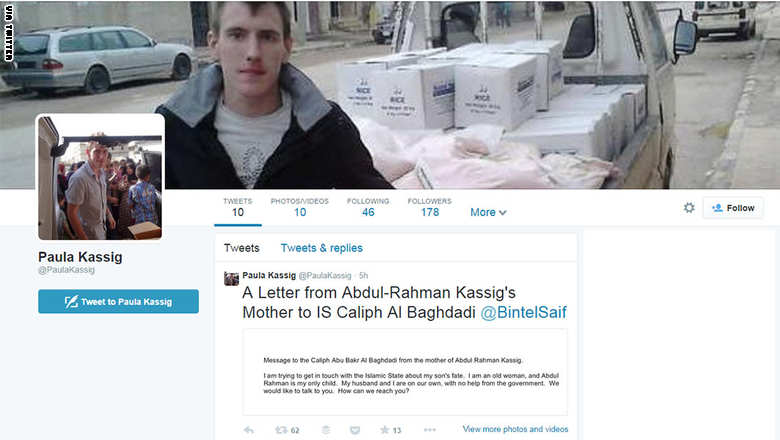Image resolution: width=780 pixels, height=440 pixels.
Task: Open the three-dots more actions on the tweet
Action: pyautogui.click(x=430, y=430)
